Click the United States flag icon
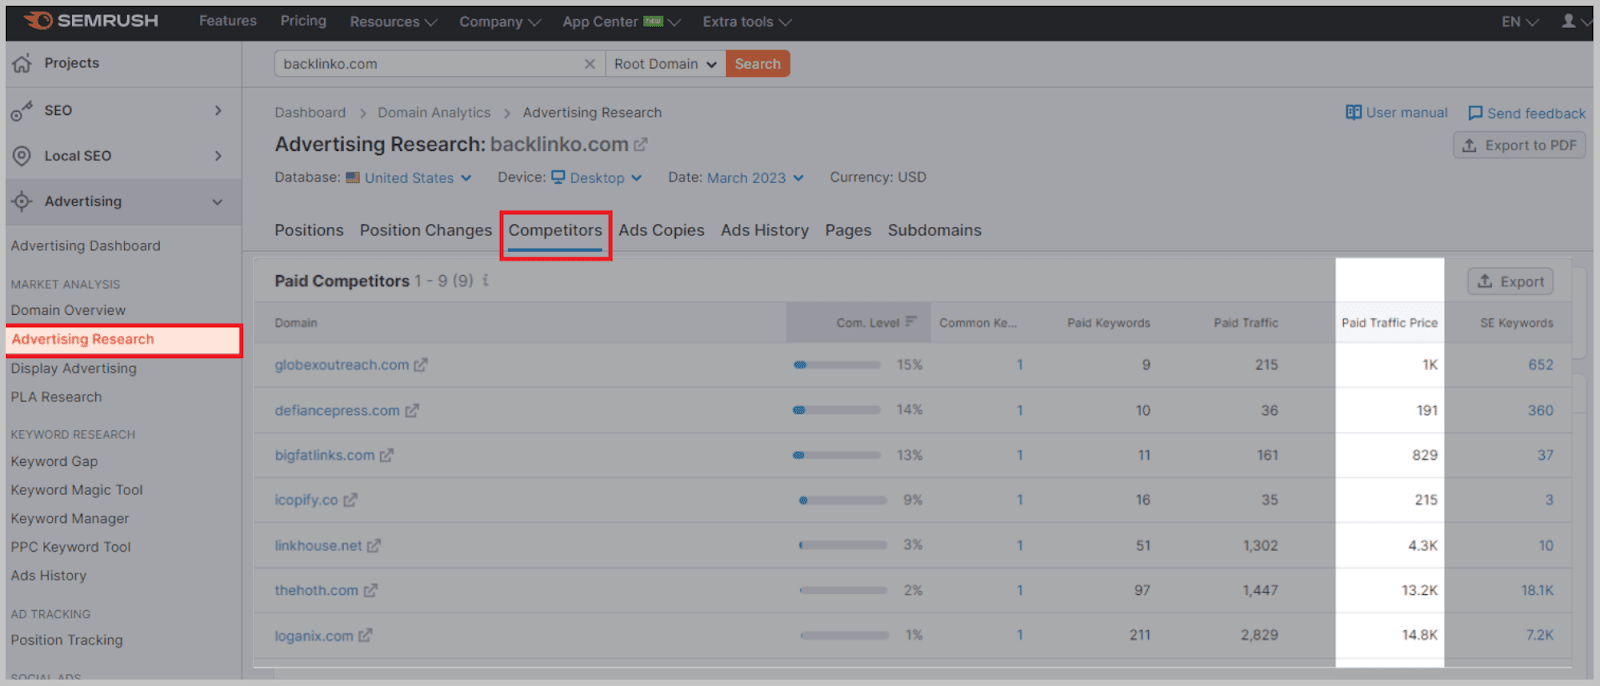The height and width of the screenshot is (686, 1600). pos(353,177)
